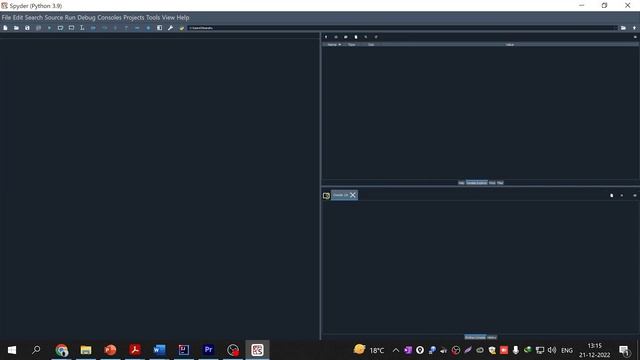Viewport: 640px width, 360px height.
Task: Click the browse console tabs icon
Action: click(326, 196)
